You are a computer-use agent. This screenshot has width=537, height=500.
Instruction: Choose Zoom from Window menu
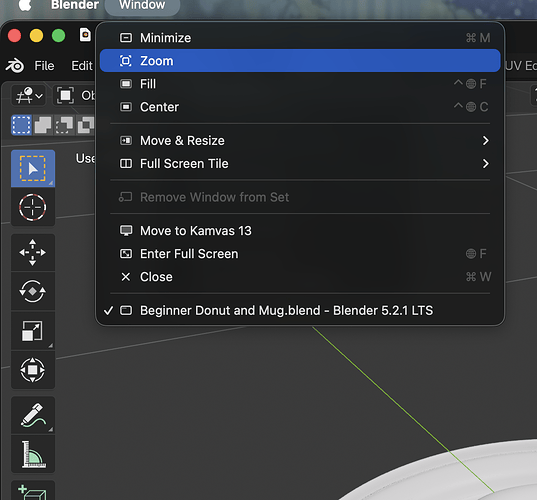pyautogui.click(x=300, y=61)
